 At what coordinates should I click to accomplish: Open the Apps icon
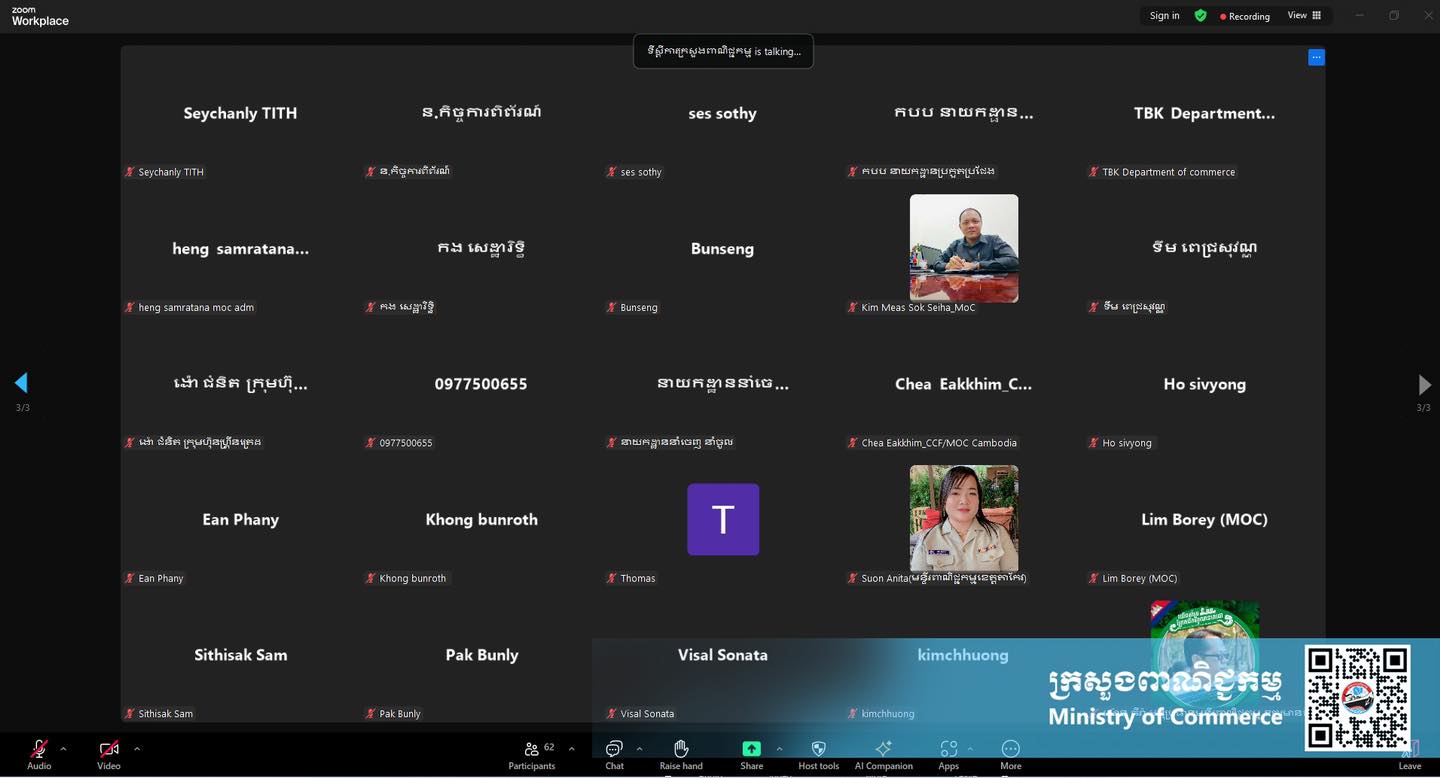948,749
